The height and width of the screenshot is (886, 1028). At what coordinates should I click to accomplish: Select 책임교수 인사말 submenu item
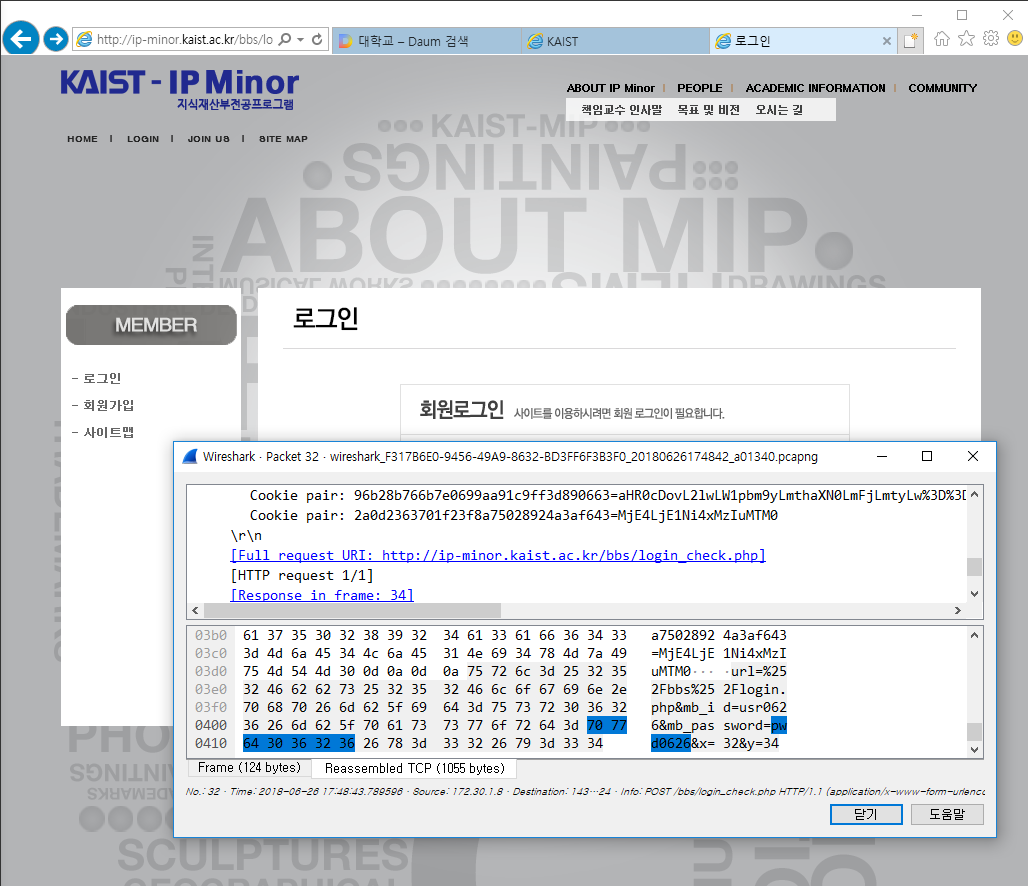622,110
